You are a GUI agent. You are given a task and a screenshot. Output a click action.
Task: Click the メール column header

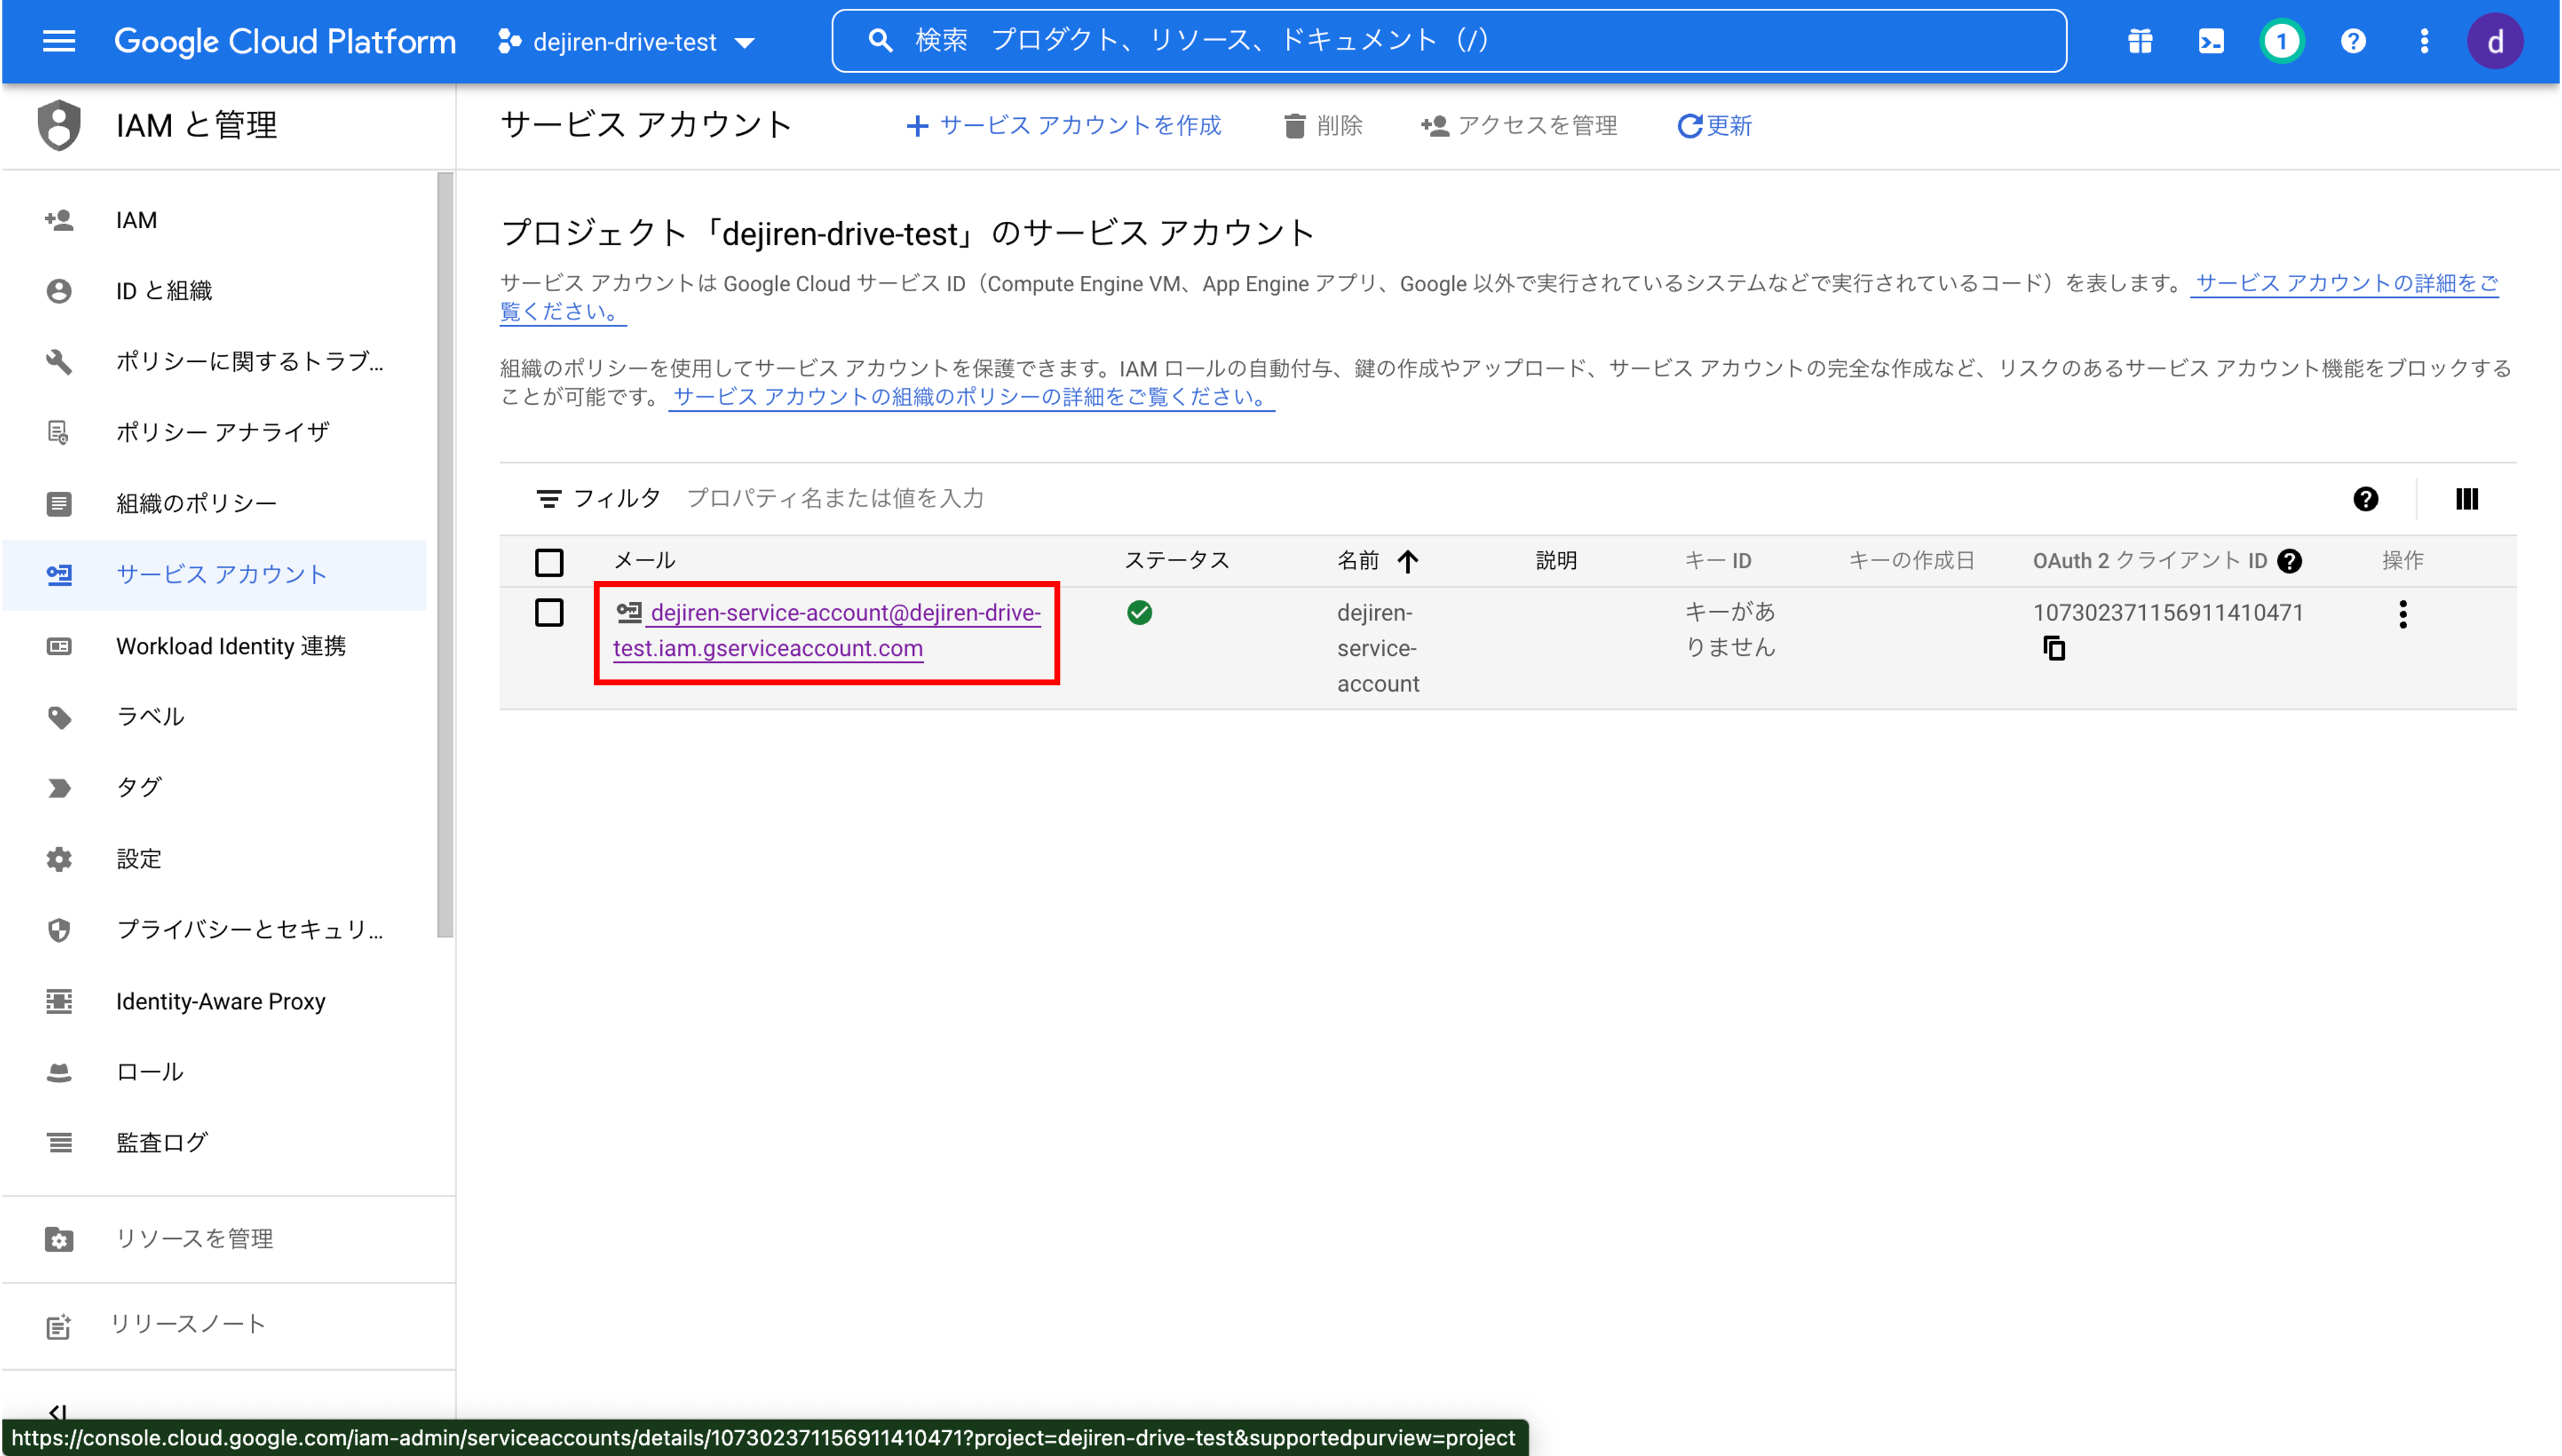pos(645,561)
